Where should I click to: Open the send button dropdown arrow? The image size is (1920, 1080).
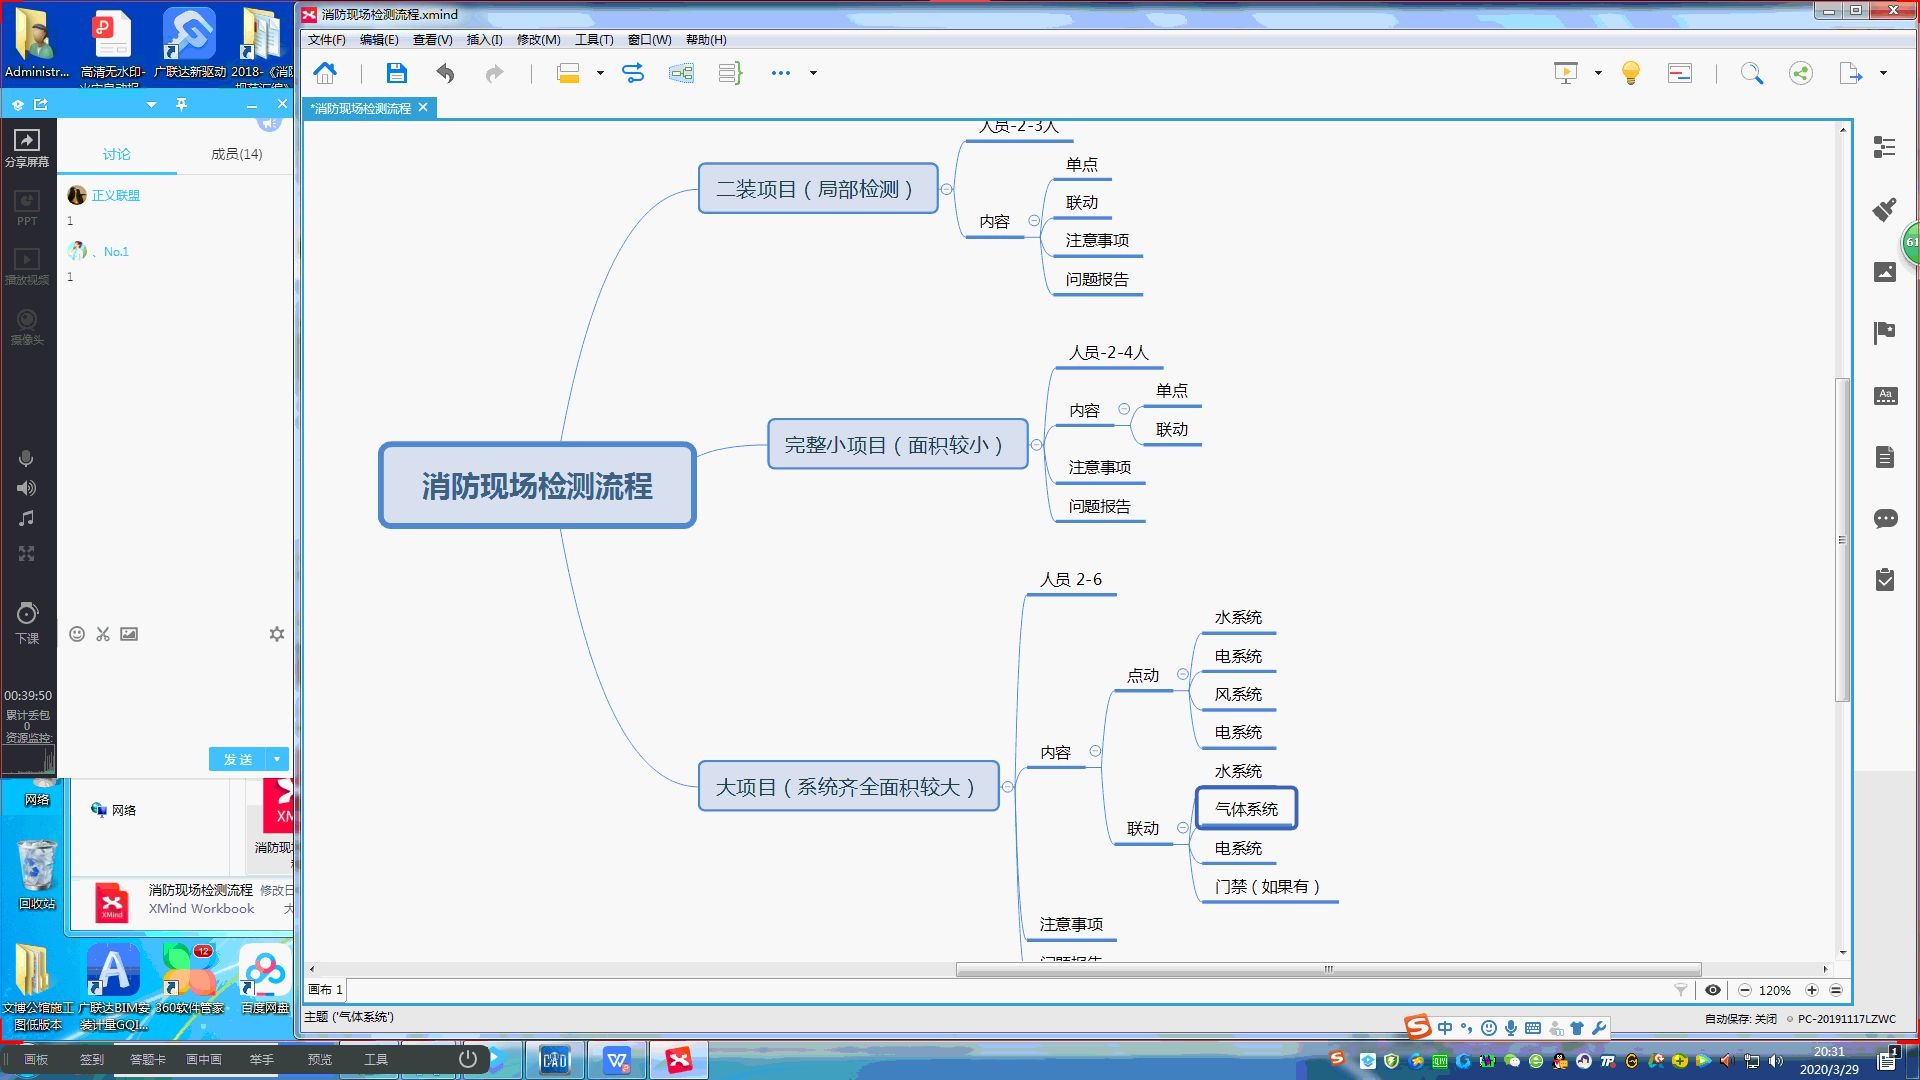coord(277,759)
